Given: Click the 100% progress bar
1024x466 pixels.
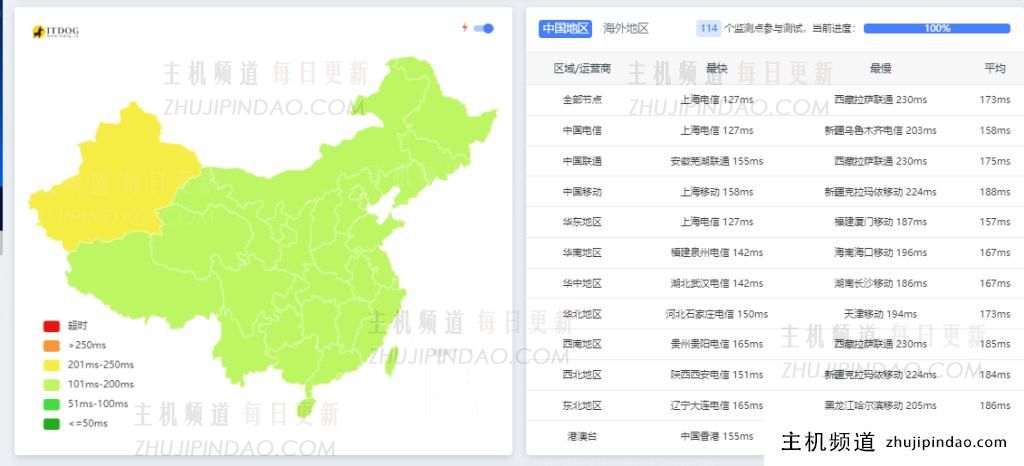Looking at the screenshot, I should 936,28.
